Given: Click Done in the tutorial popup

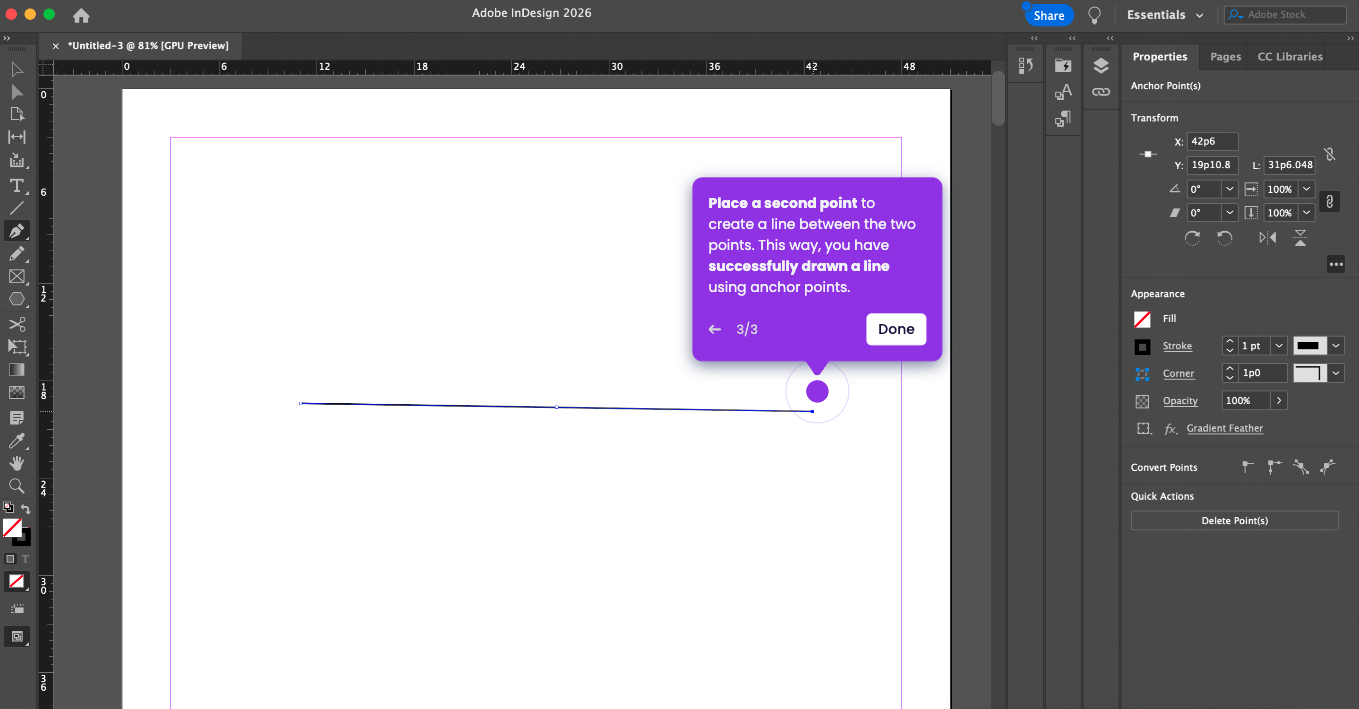Looking at the screenshot, I should (x=896, y=329).
